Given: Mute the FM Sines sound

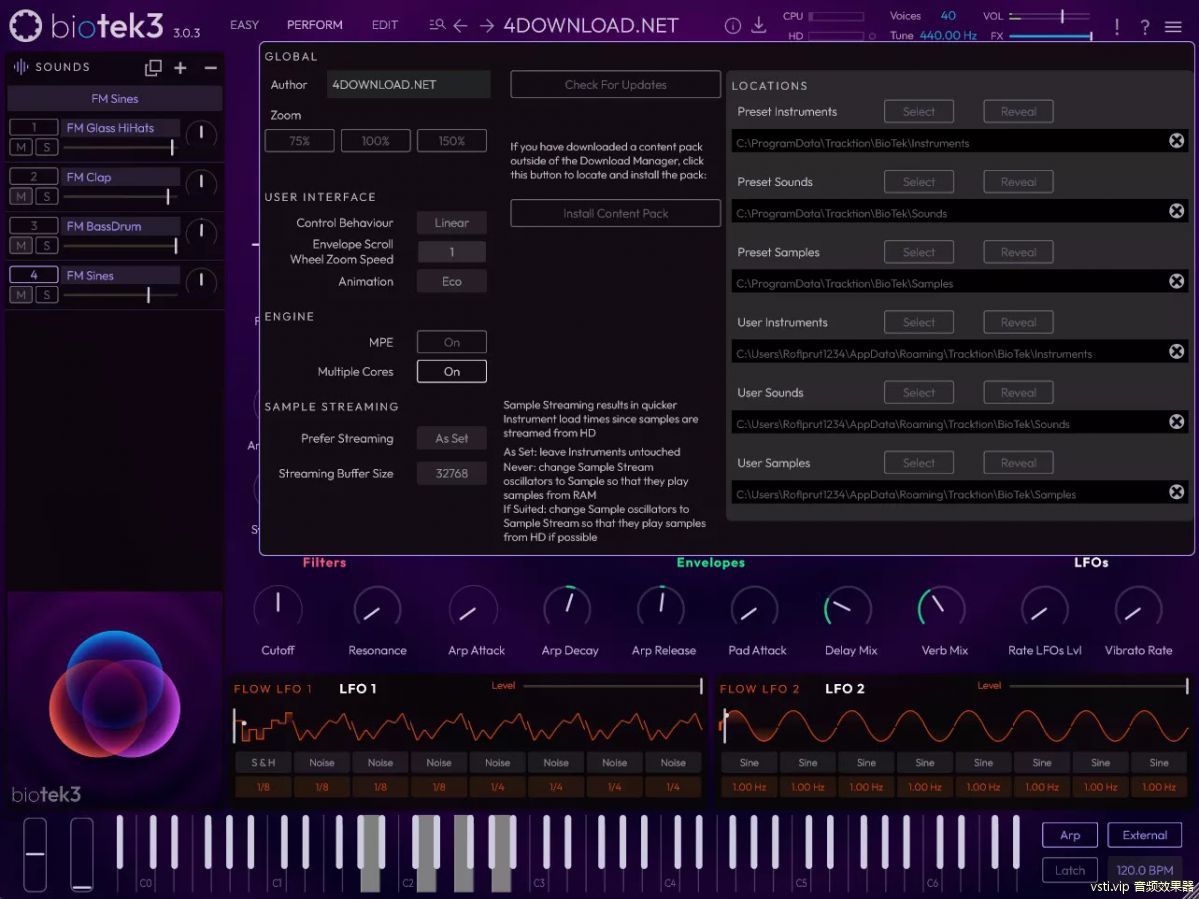Looking at the screenshot, I should (21, 294).
